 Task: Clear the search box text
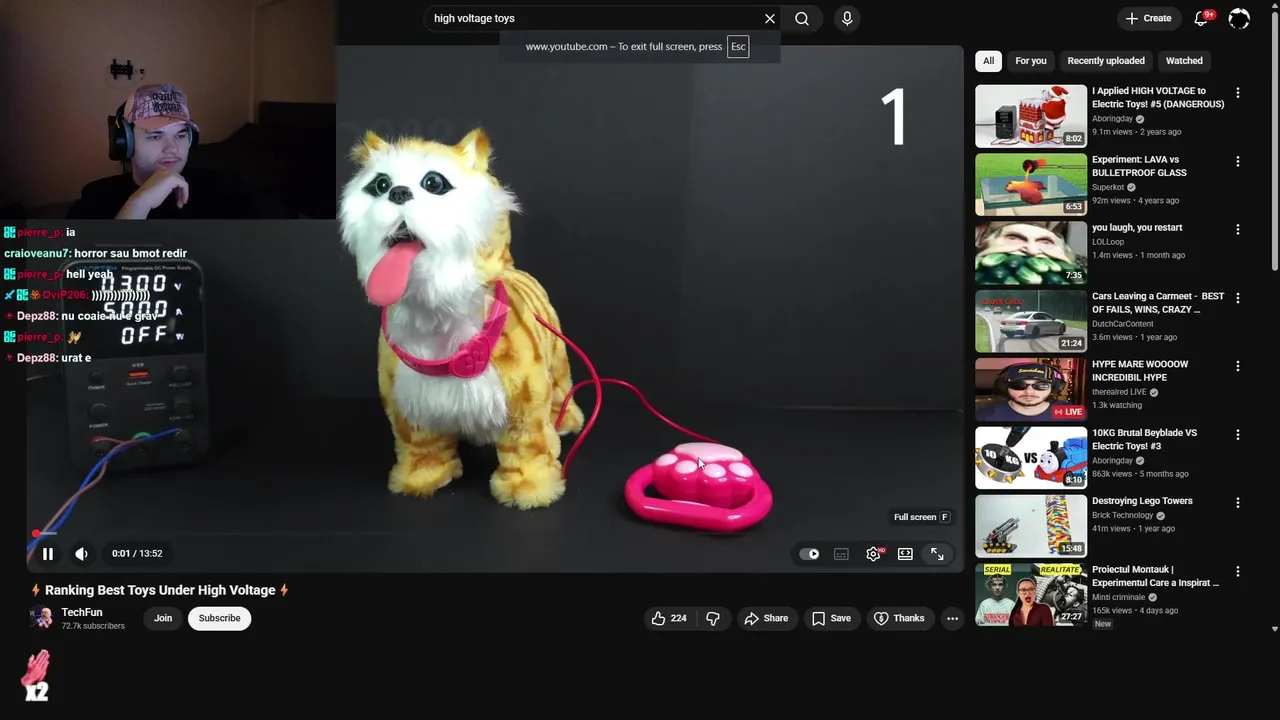[x=769, y=18]
